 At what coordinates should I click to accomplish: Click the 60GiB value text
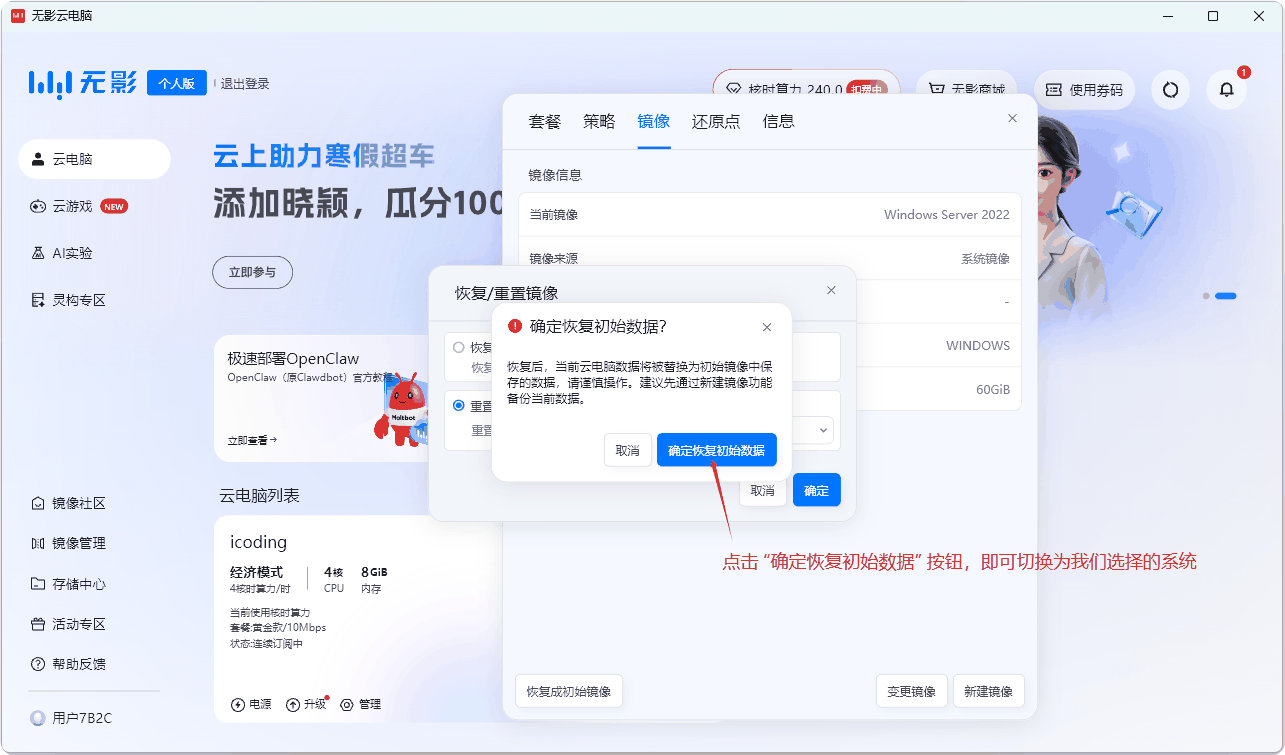pos(993,389)
